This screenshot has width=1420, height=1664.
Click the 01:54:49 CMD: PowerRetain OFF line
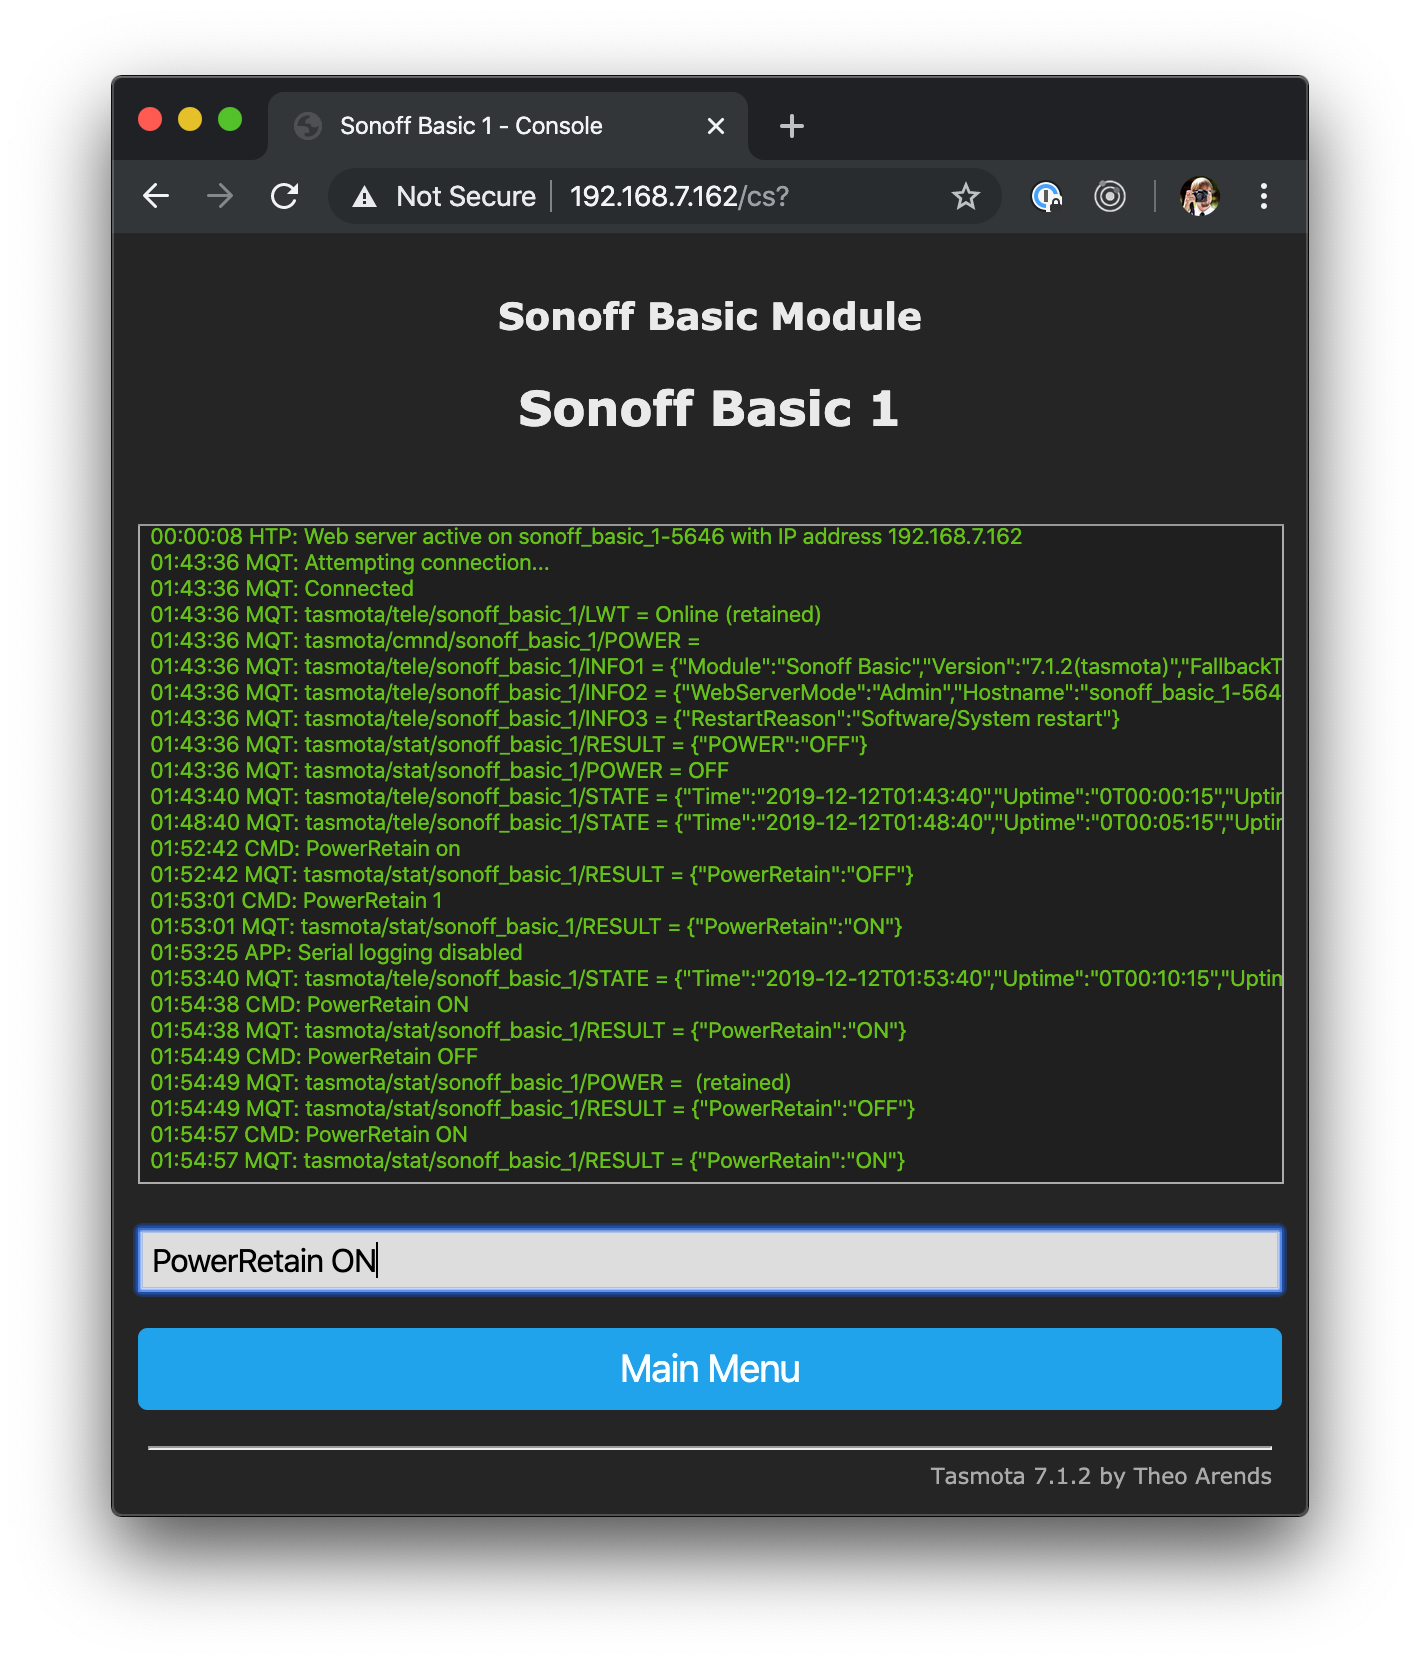coord(314,1057)
